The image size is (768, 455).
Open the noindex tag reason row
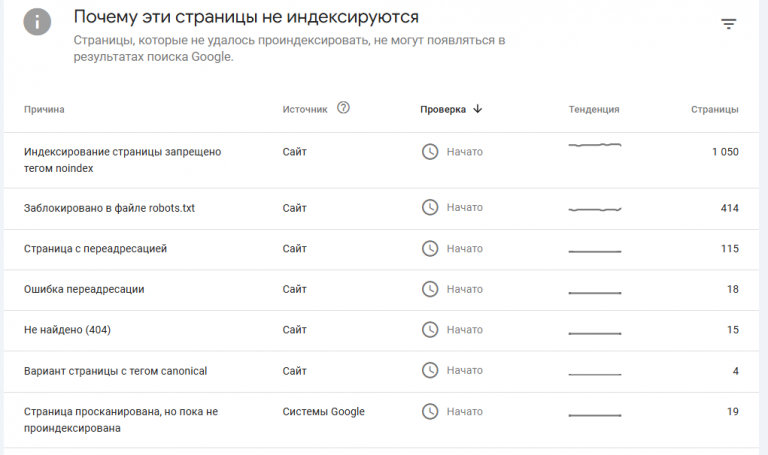[122, 160]
